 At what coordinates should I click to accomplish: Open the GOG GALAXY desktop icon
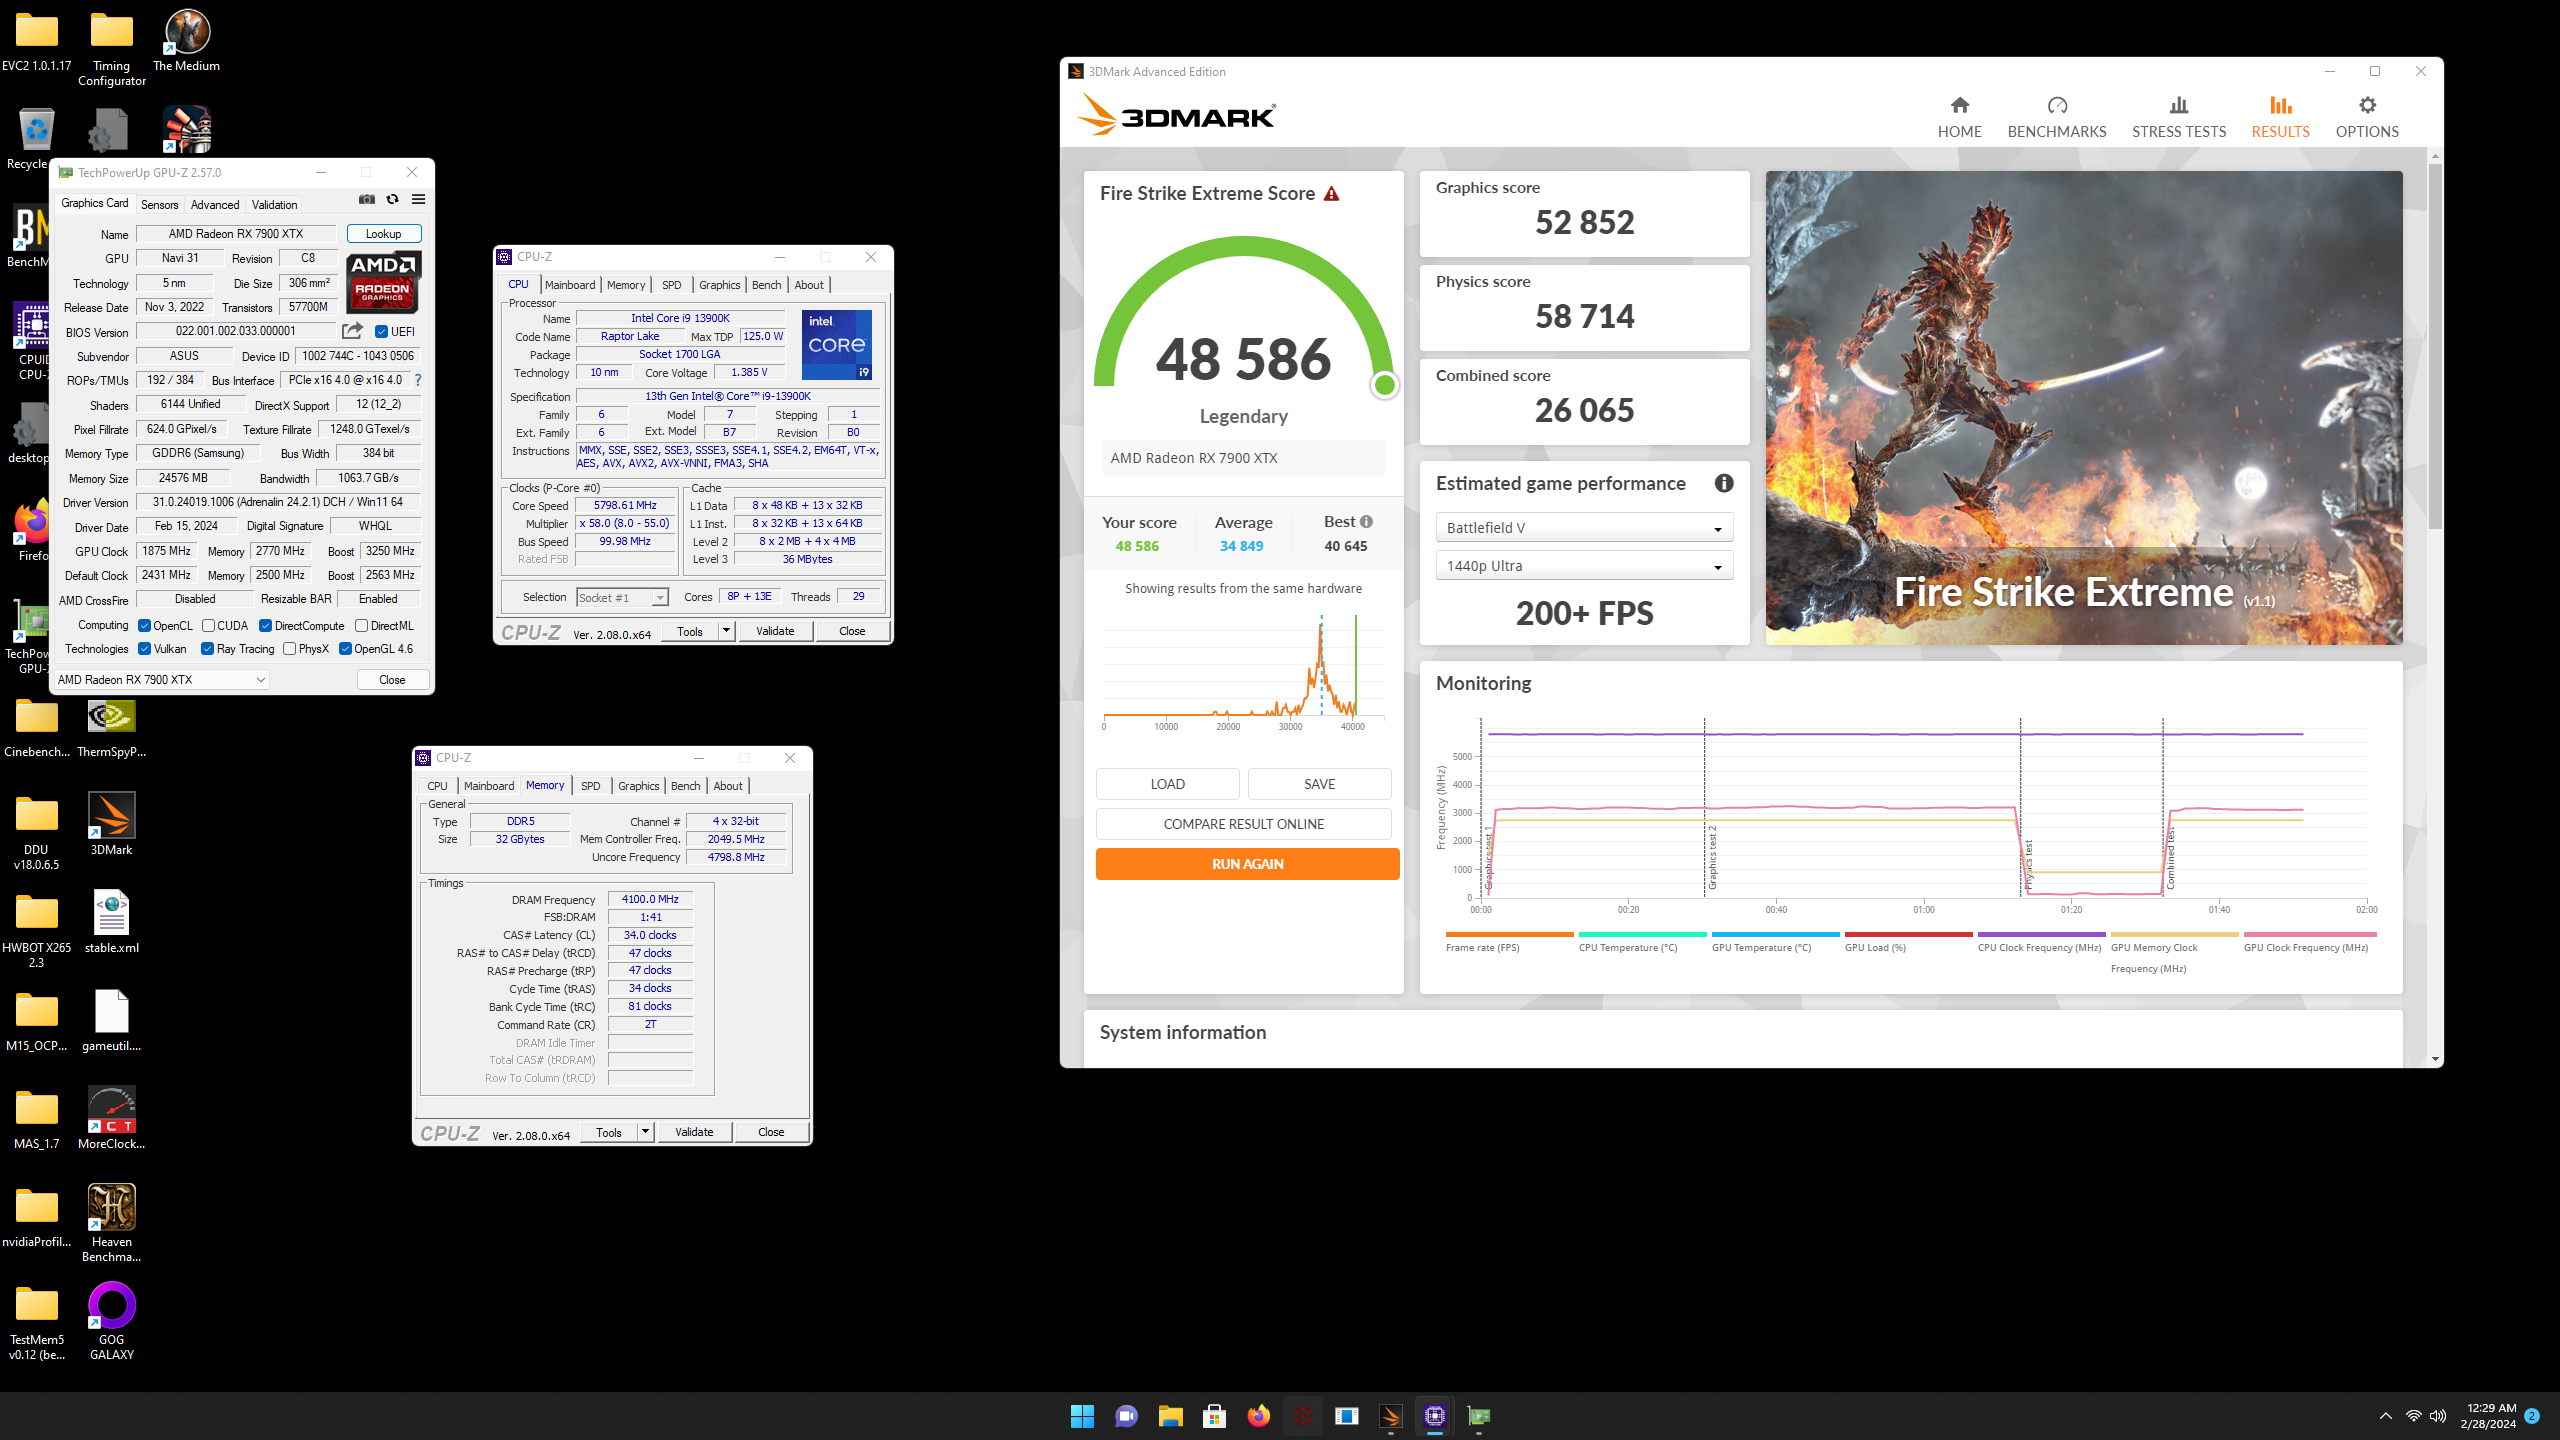pos(112,1321)
